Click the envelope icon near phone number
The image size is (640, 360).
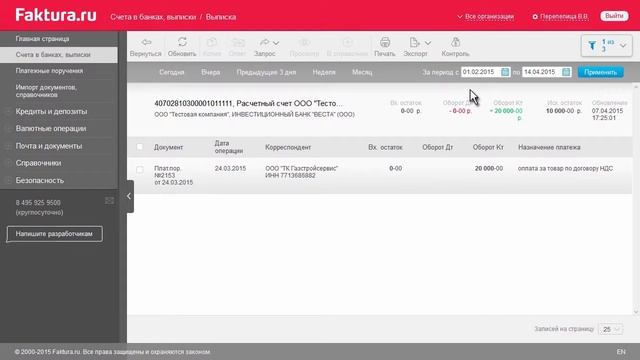click(x=109, y=200)
